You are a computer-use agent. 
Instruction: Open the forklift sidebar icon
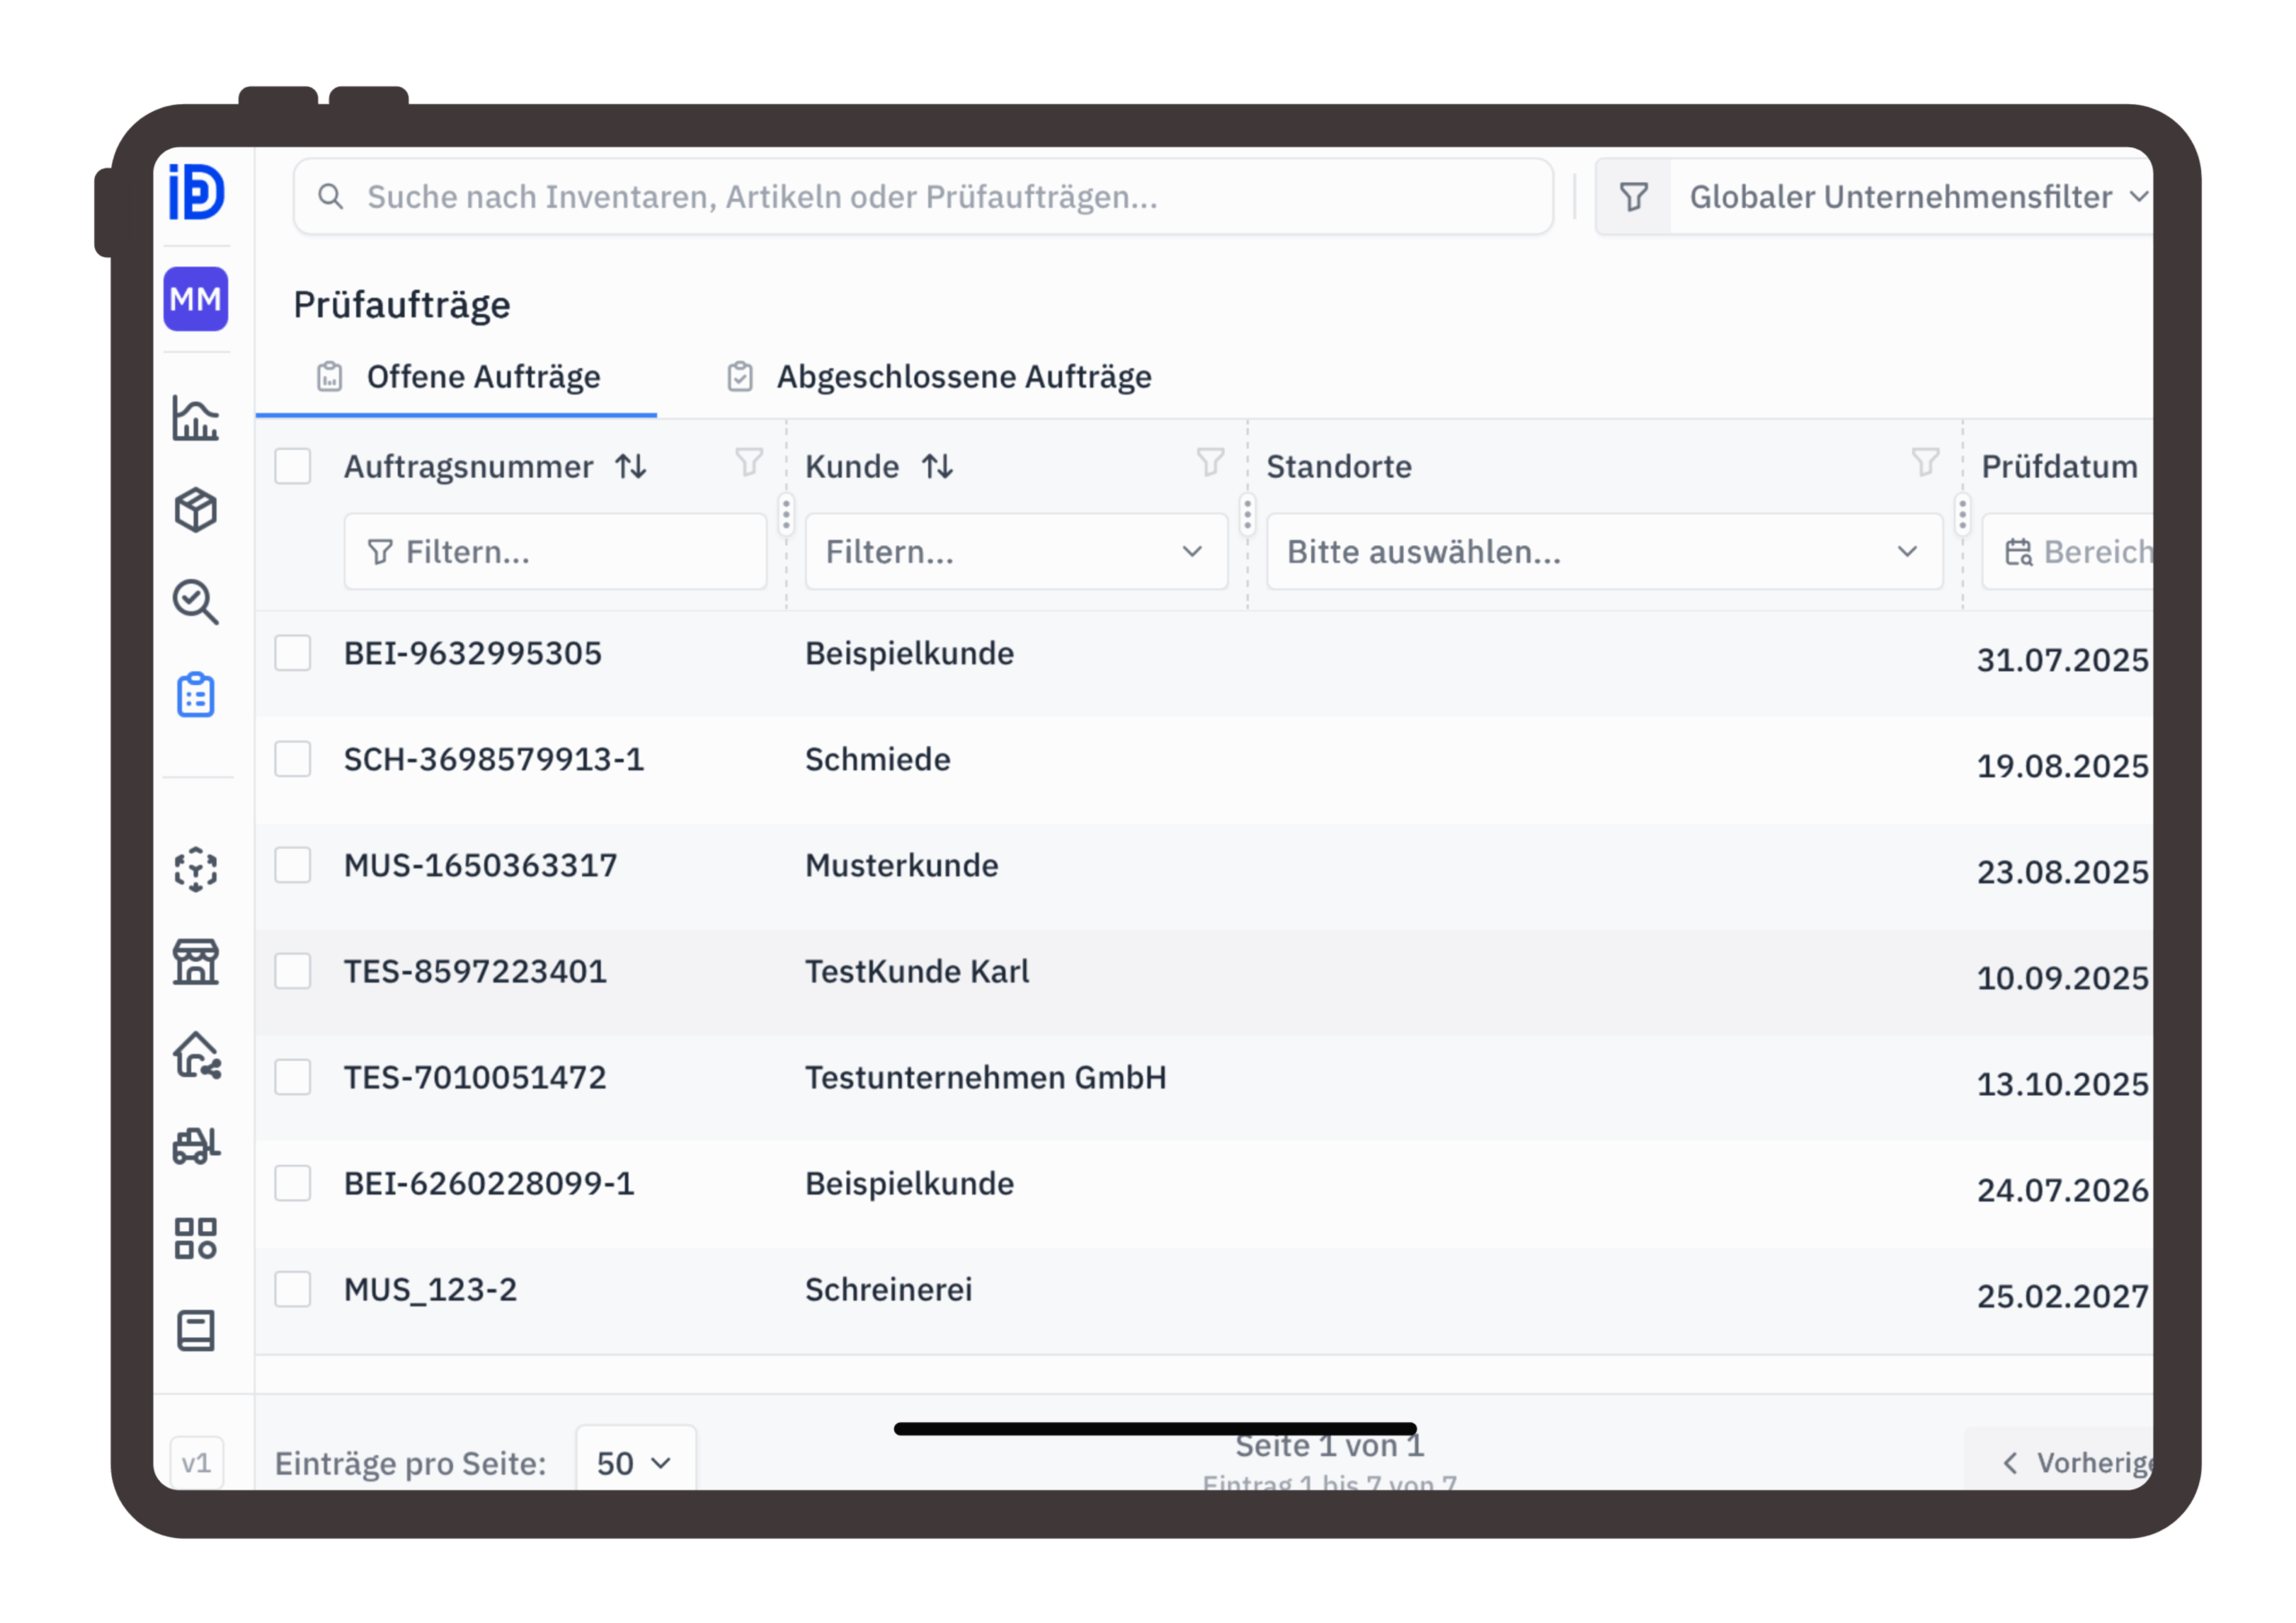pyautogui.click(x=196, y=1146)
